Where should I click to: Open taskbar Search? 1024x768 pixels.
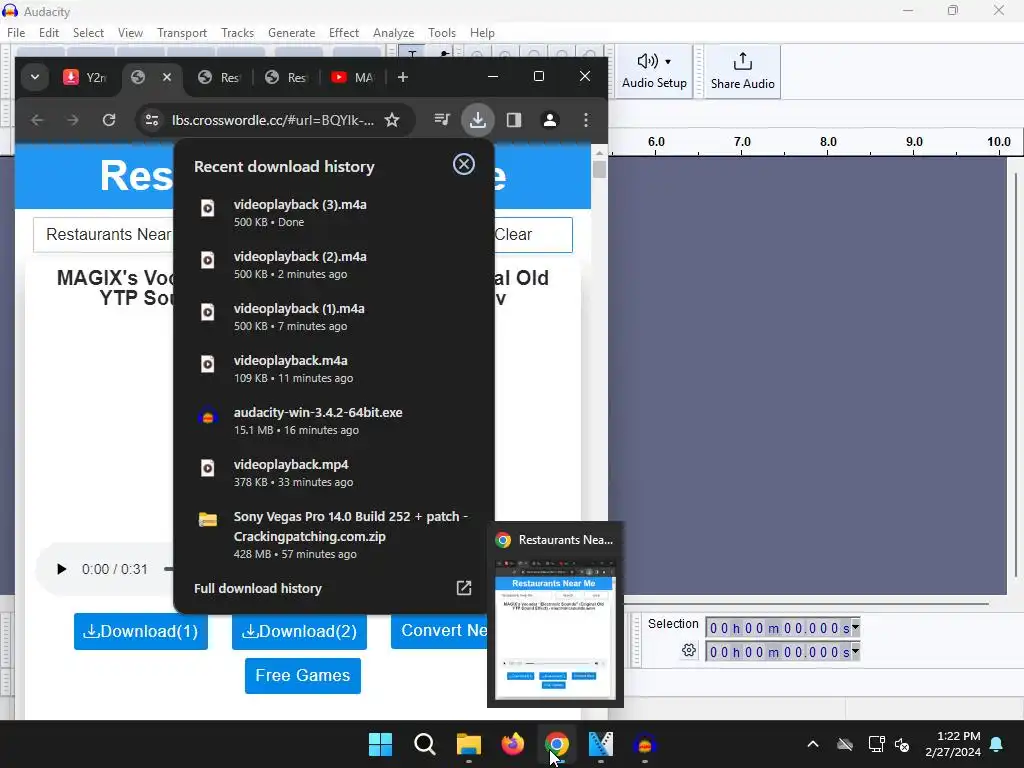(x=424, y=744)
